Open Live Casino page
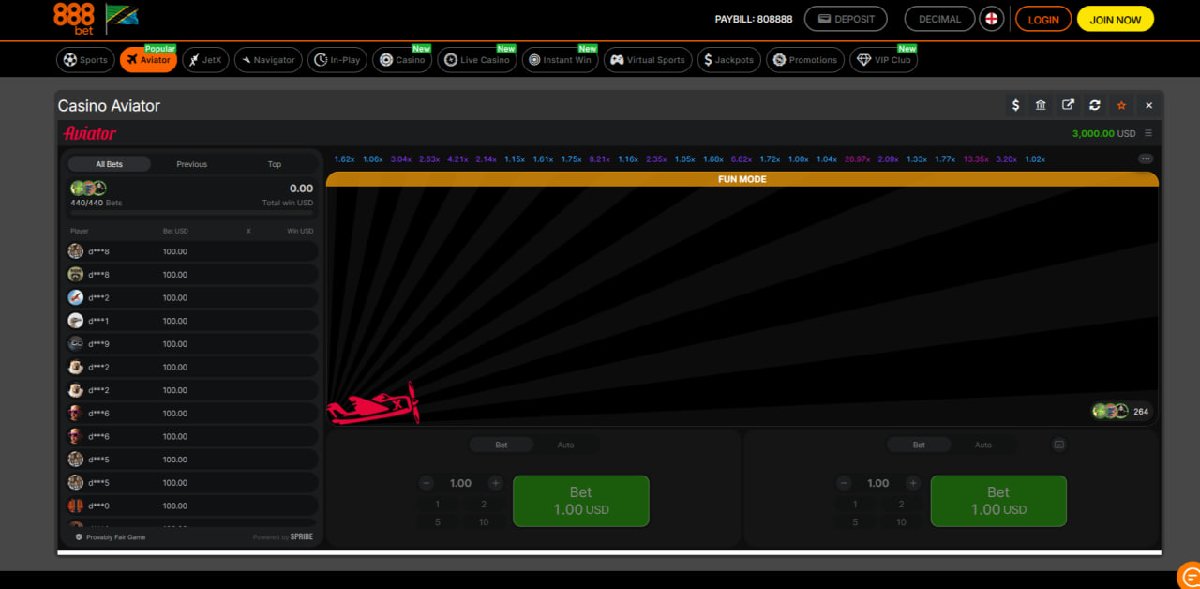The image size is (1200, 589). click(477, 60)
